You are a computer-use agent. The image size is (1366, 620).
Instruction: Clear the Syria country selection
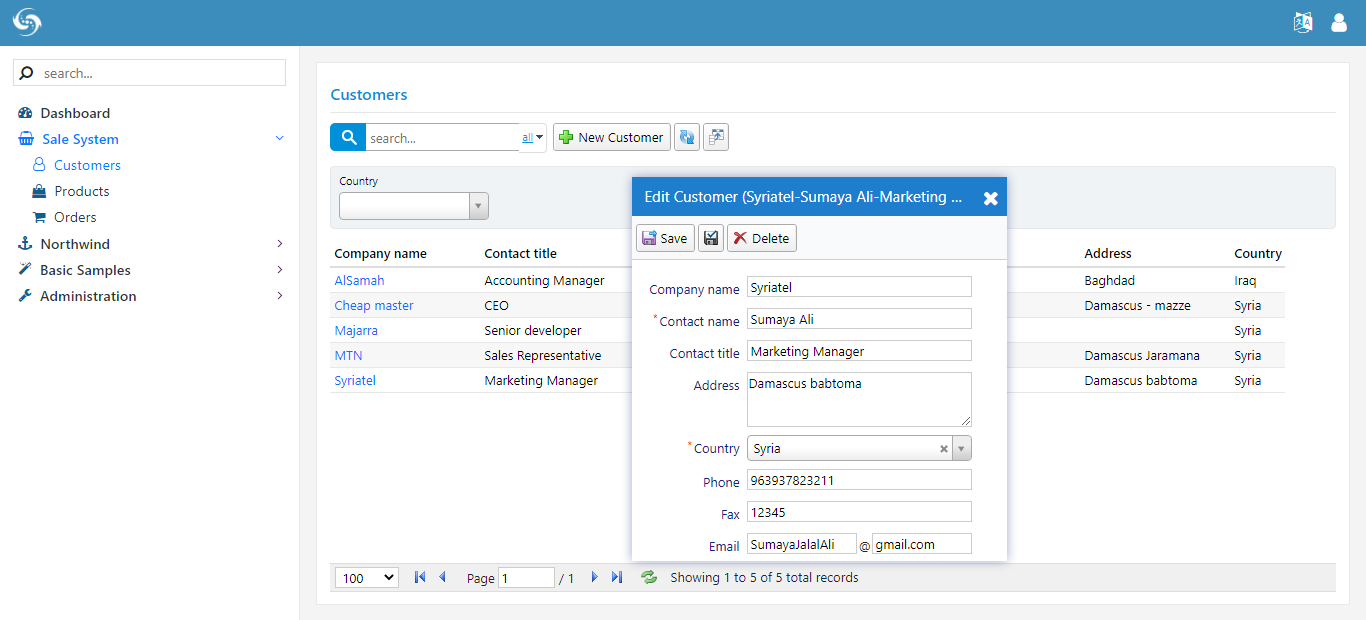[943, 449]
